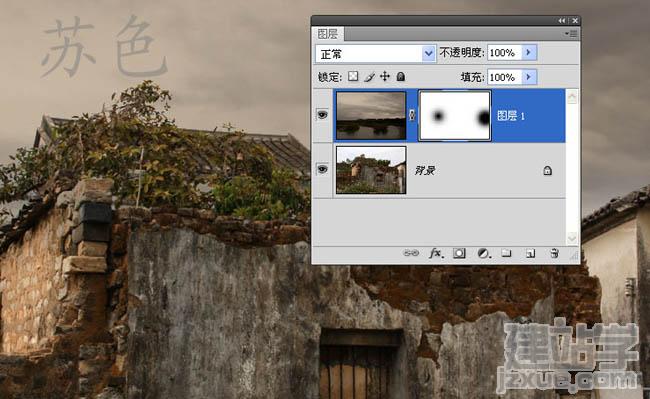Switch to the 图层 panel tab
This screenshot has height=399, width=650.
(327, 34)
